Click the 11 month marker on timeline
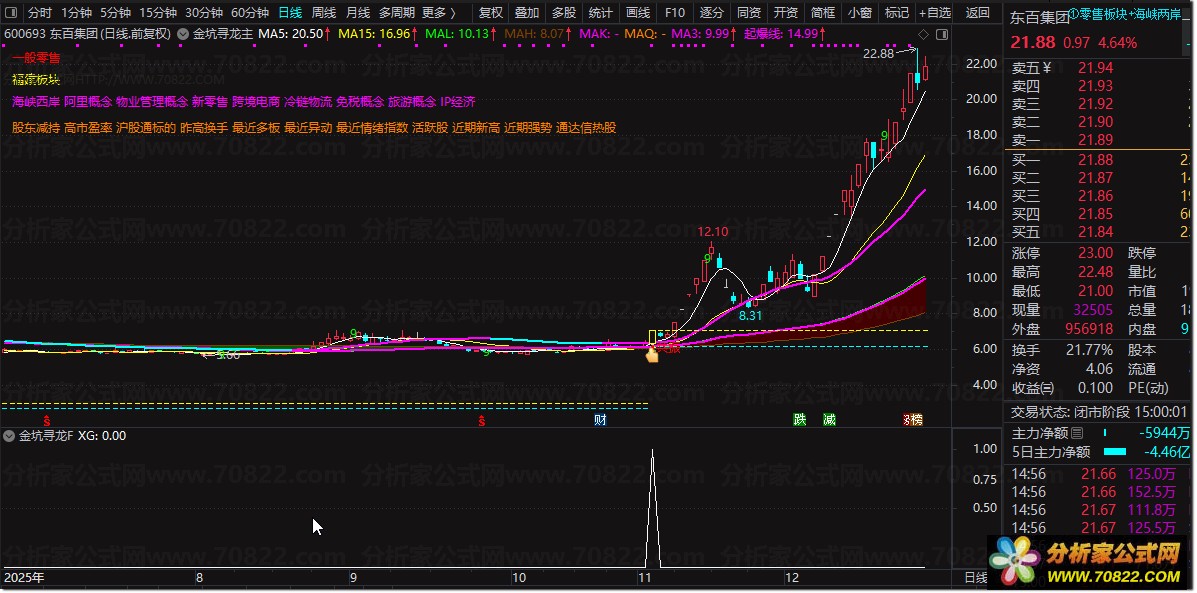The image size is (1197, 593). click(647, 578)
